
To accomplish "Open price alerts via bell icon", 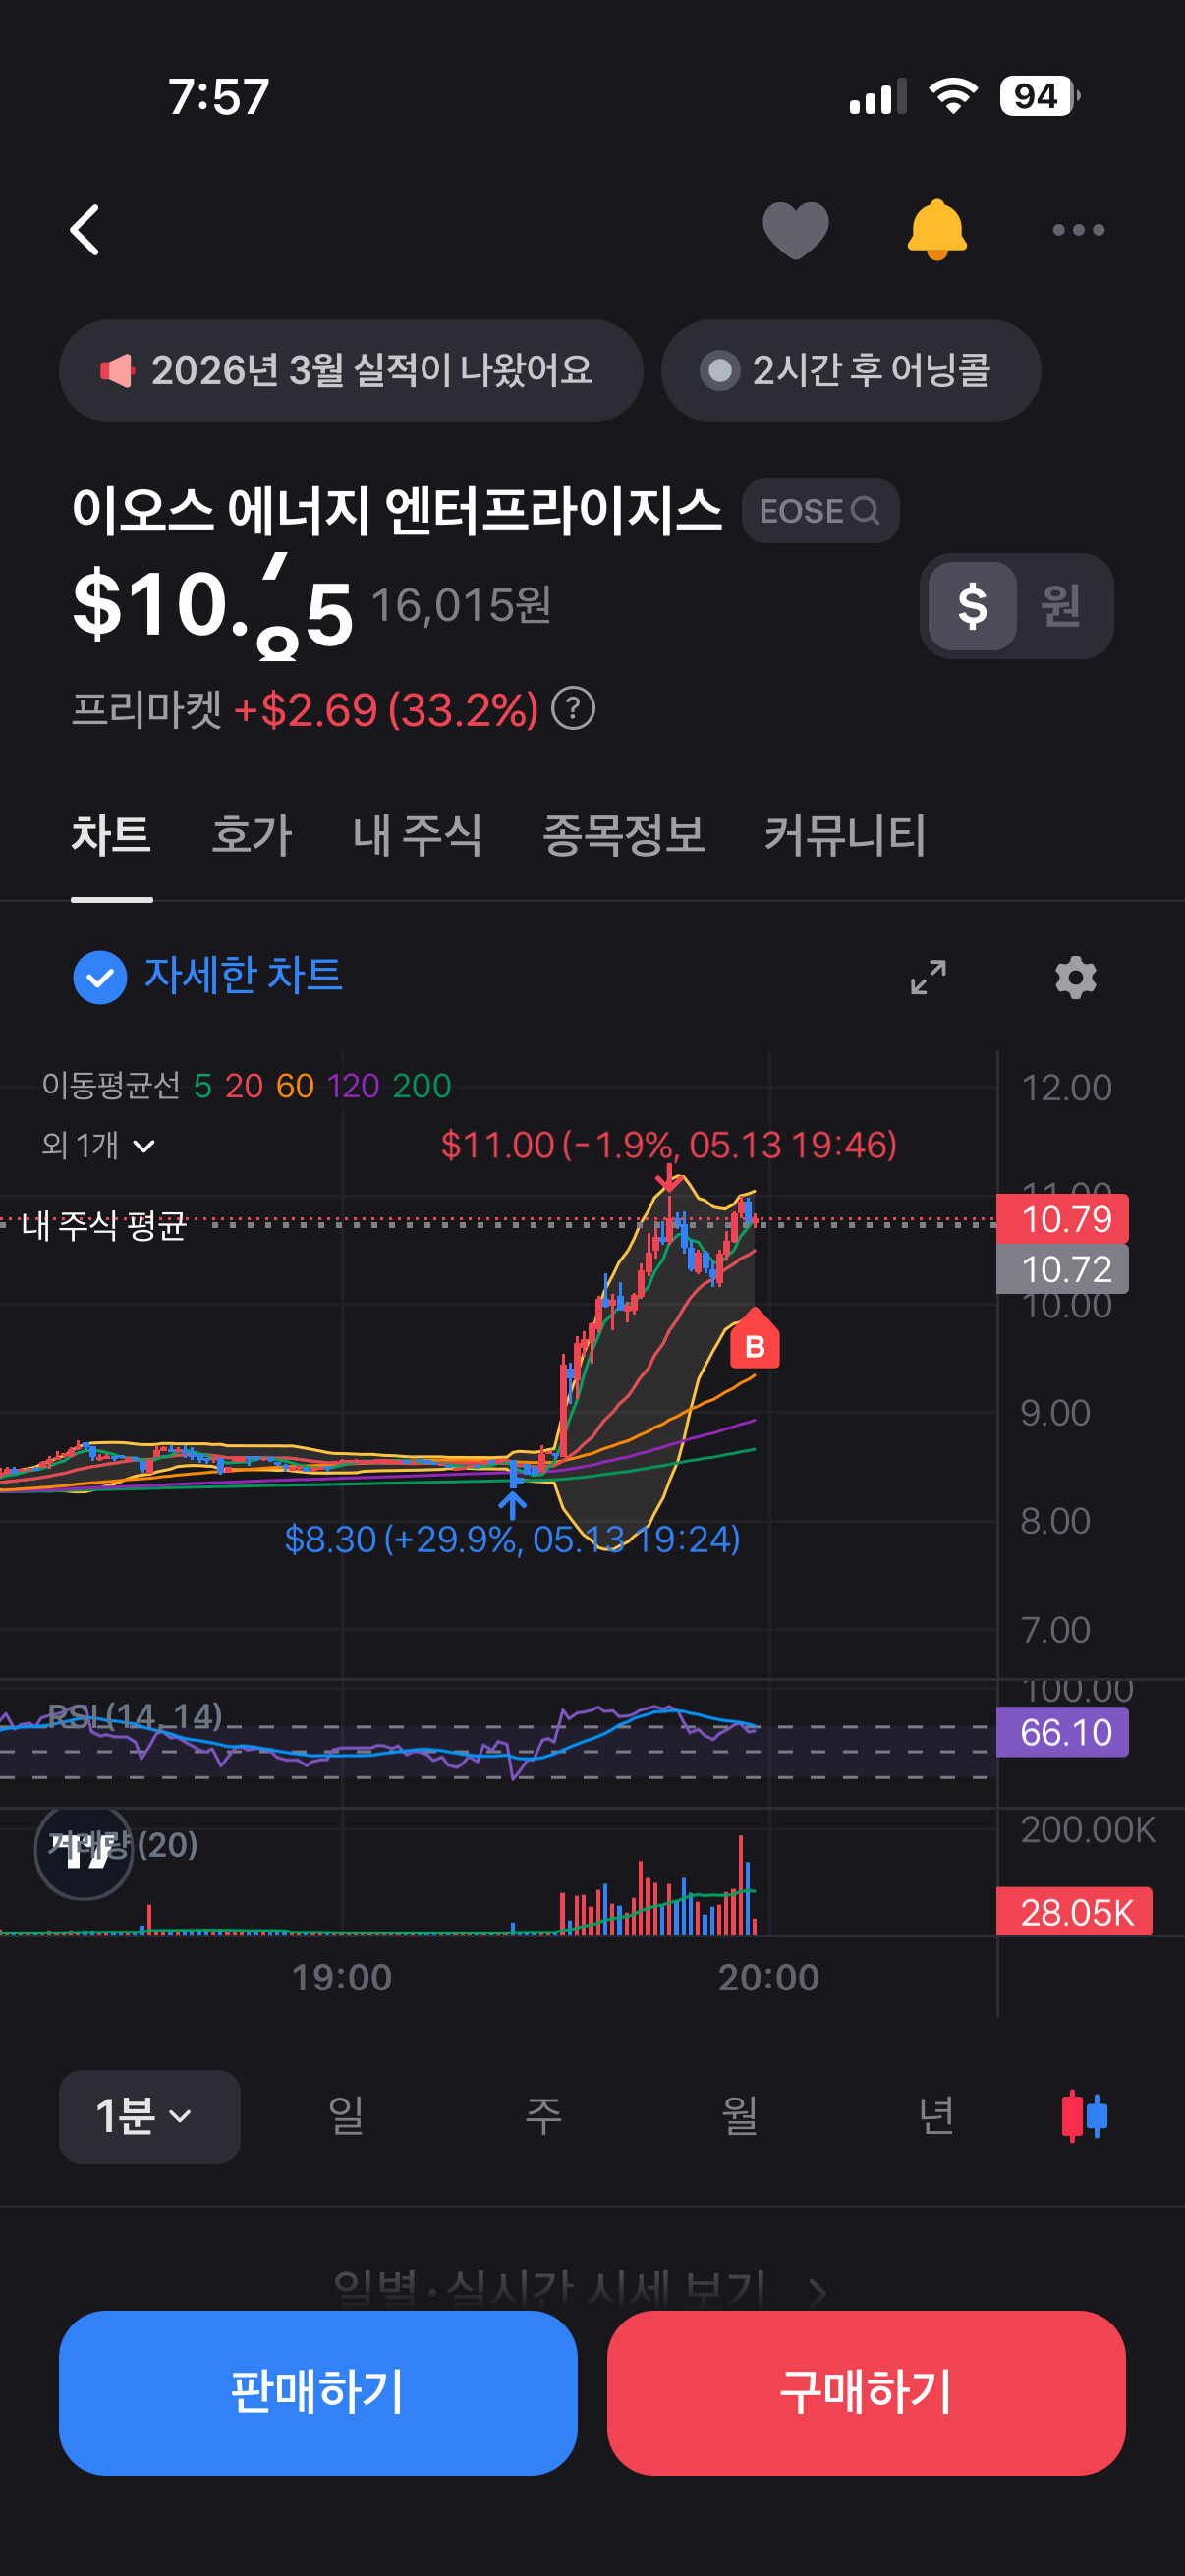I will (936, 230).
